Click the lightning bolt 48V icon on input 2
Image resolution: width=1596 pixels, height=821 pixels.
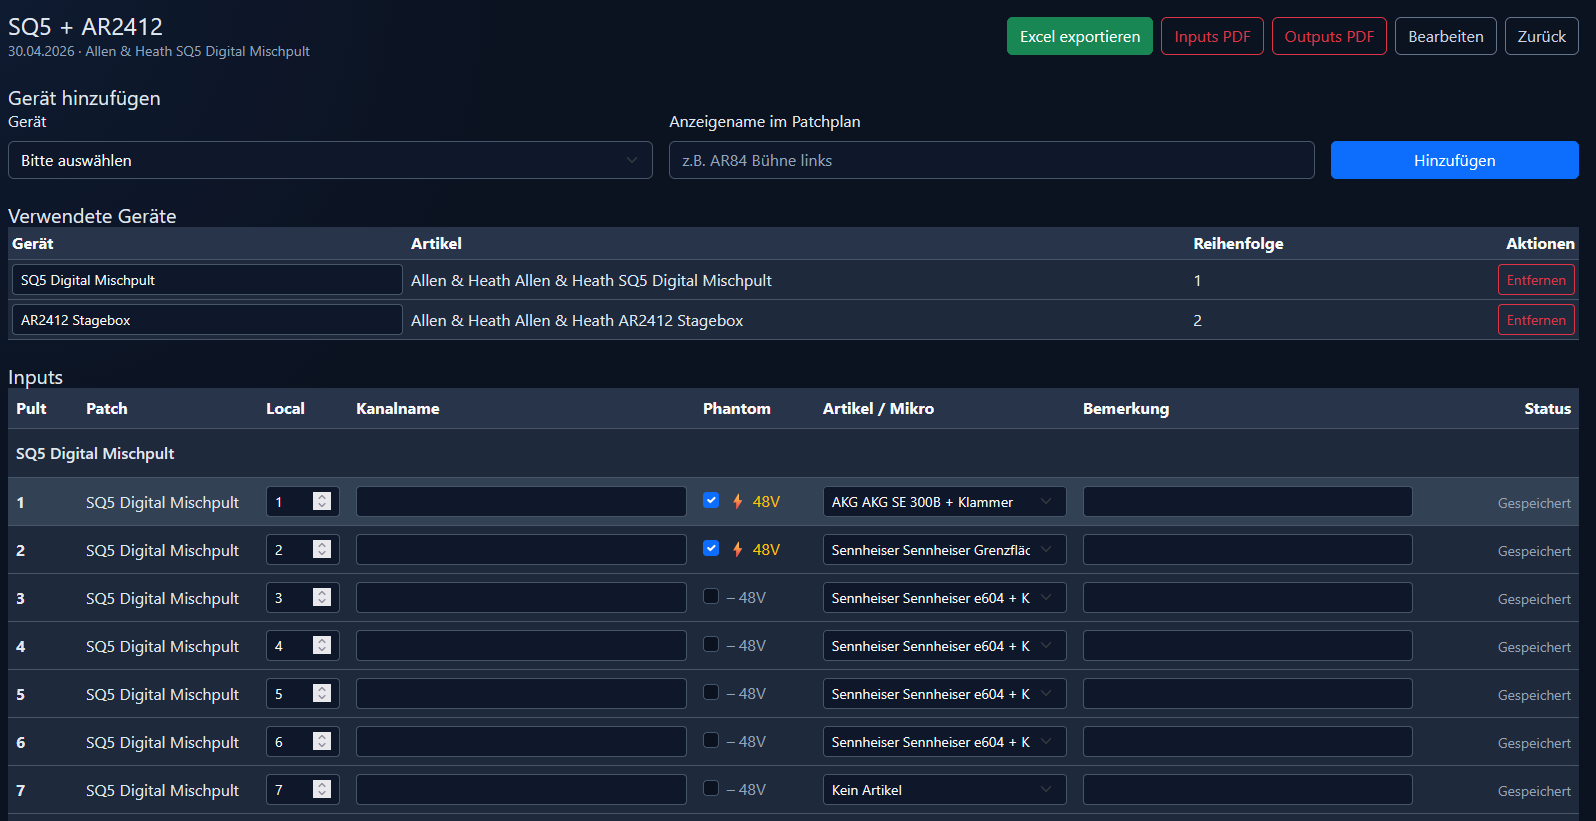[738, 550]
